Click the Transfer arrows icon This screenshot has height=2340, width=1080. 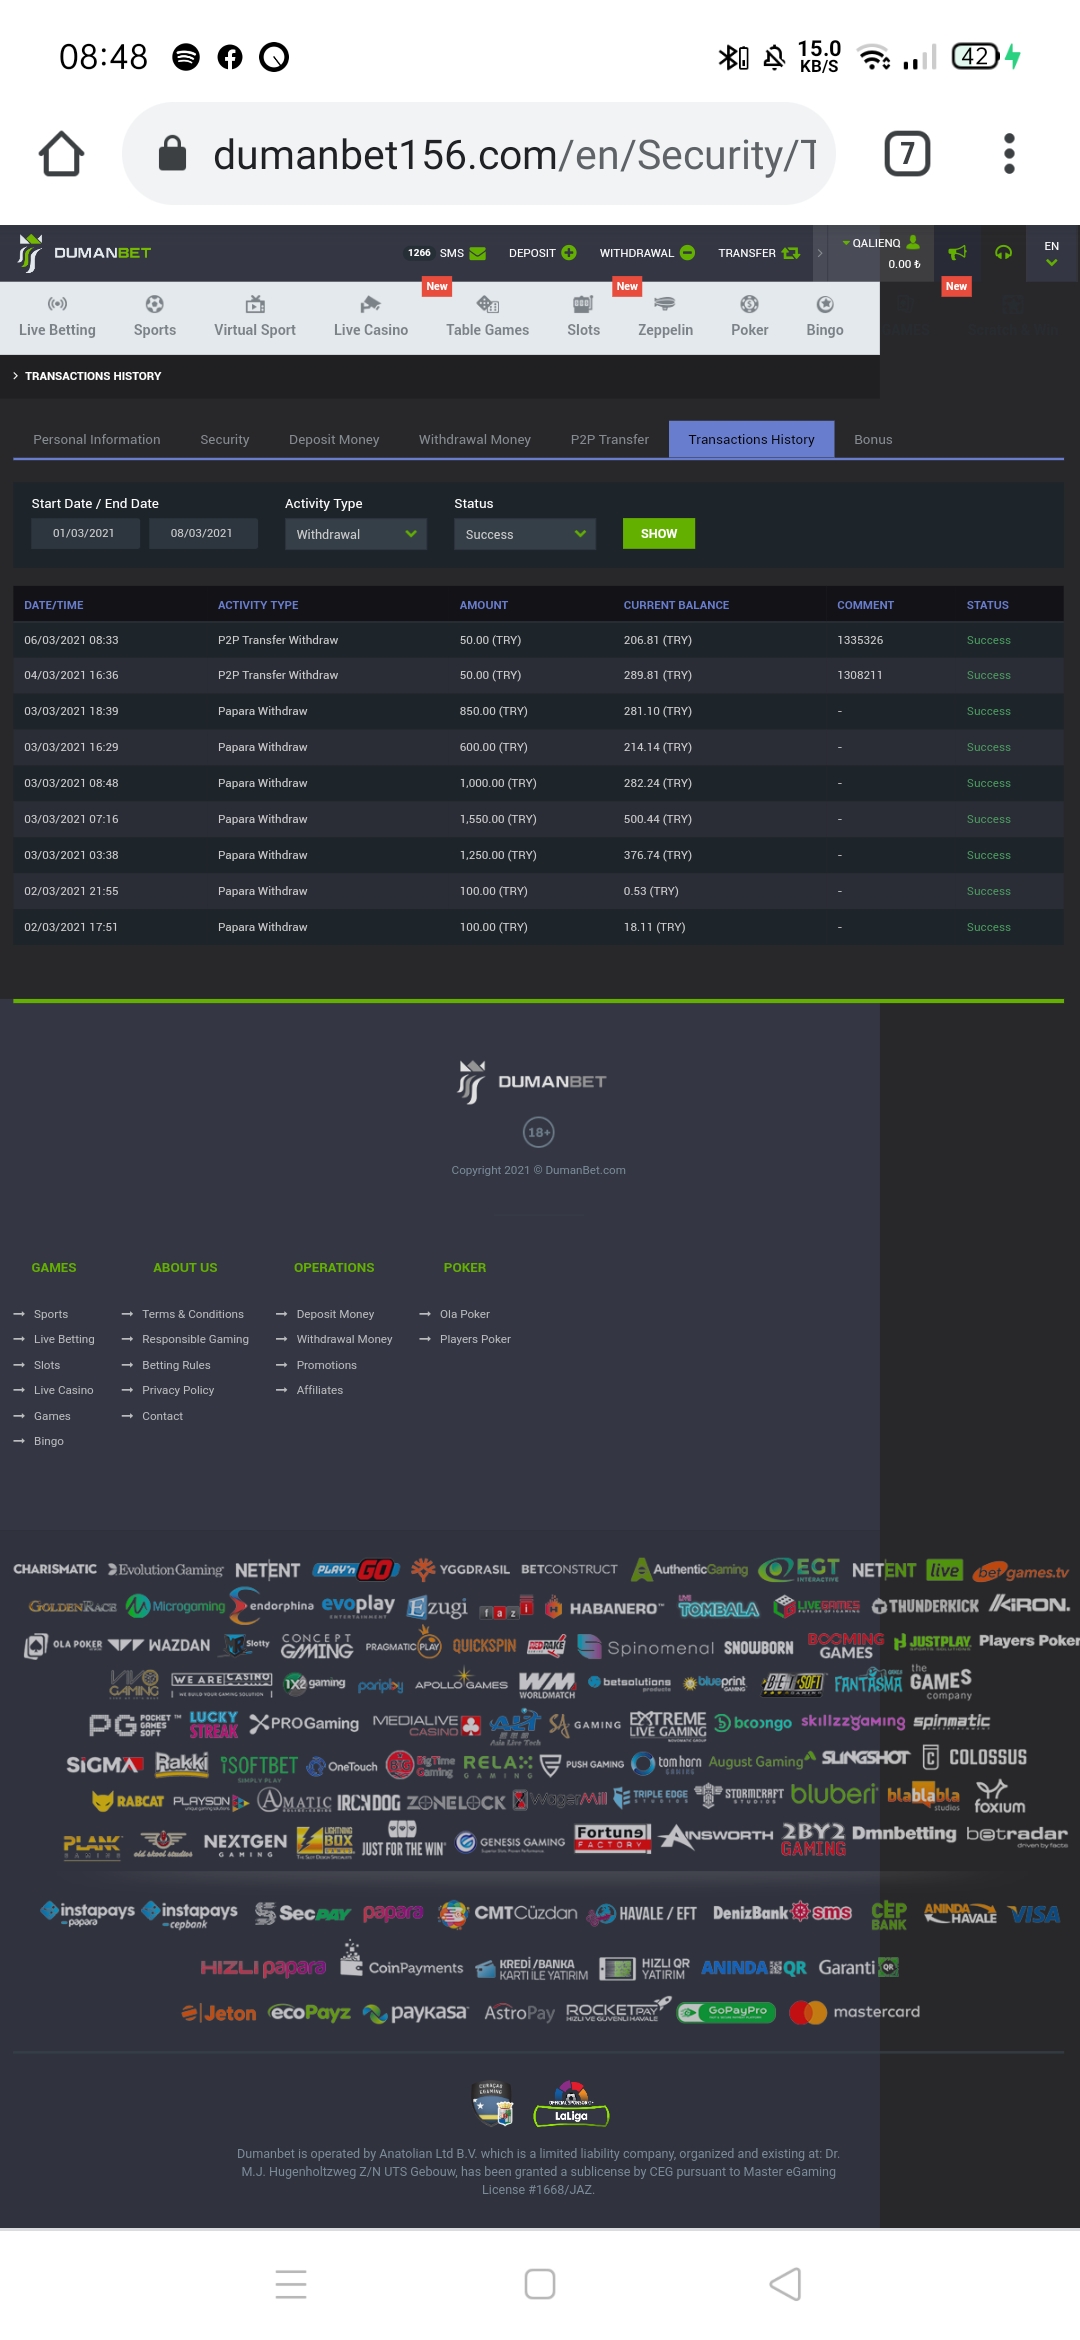point(791,253)
